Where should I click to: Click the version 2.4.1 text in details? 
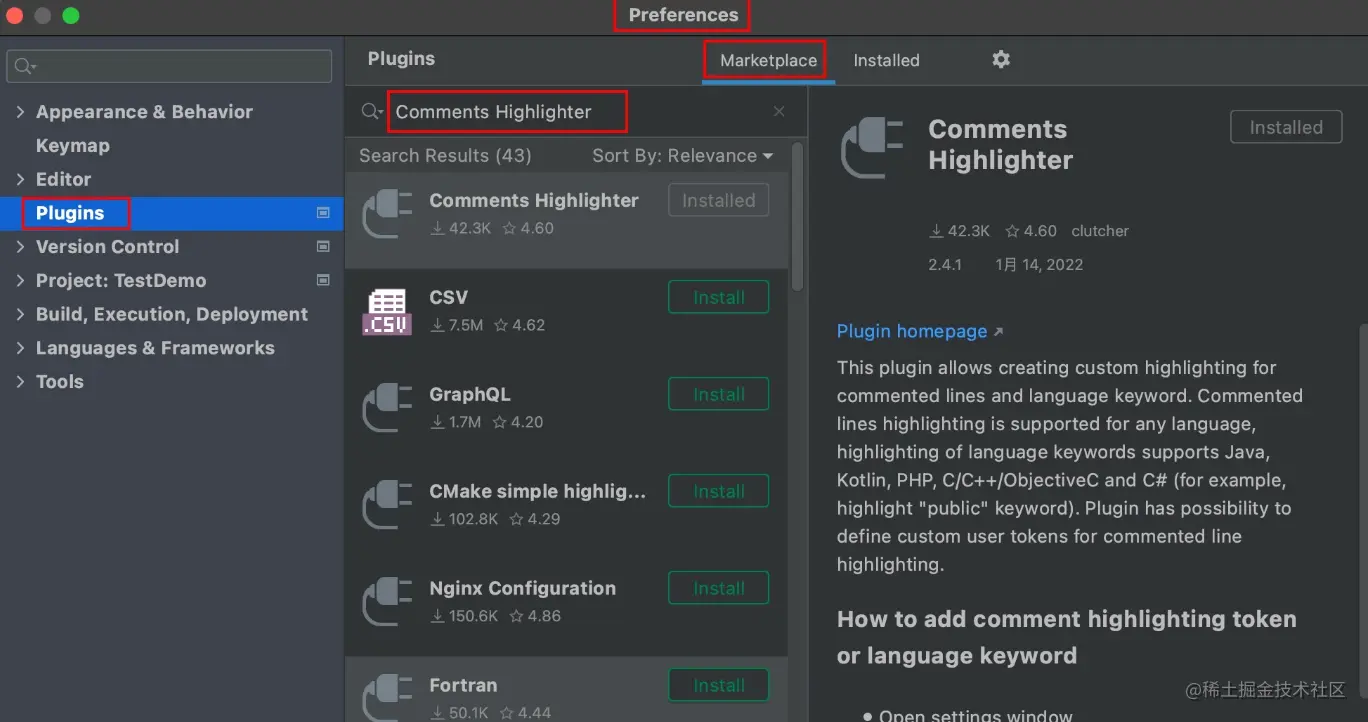(945, 265)
